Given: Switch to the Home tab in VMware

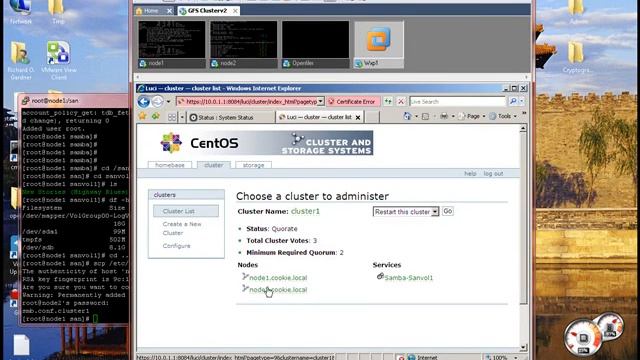Looking at the screenshot, I should tap(151, 11).
